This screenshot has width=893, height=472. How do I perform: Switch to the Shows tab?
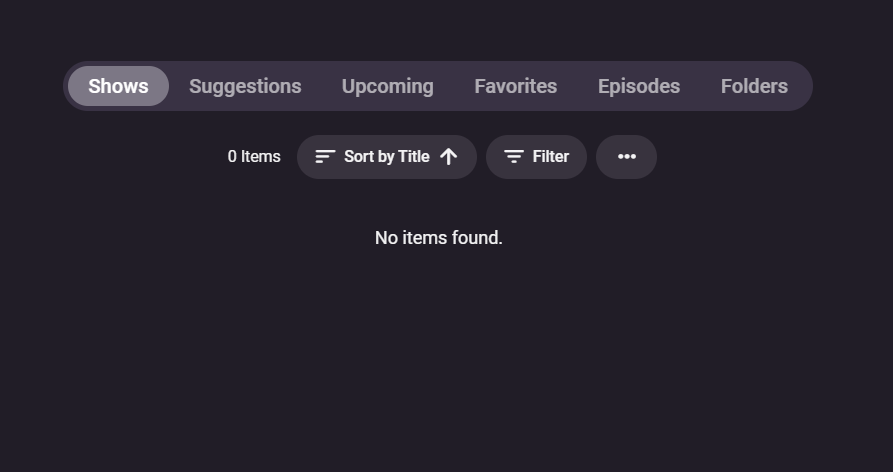click(118, 86)
